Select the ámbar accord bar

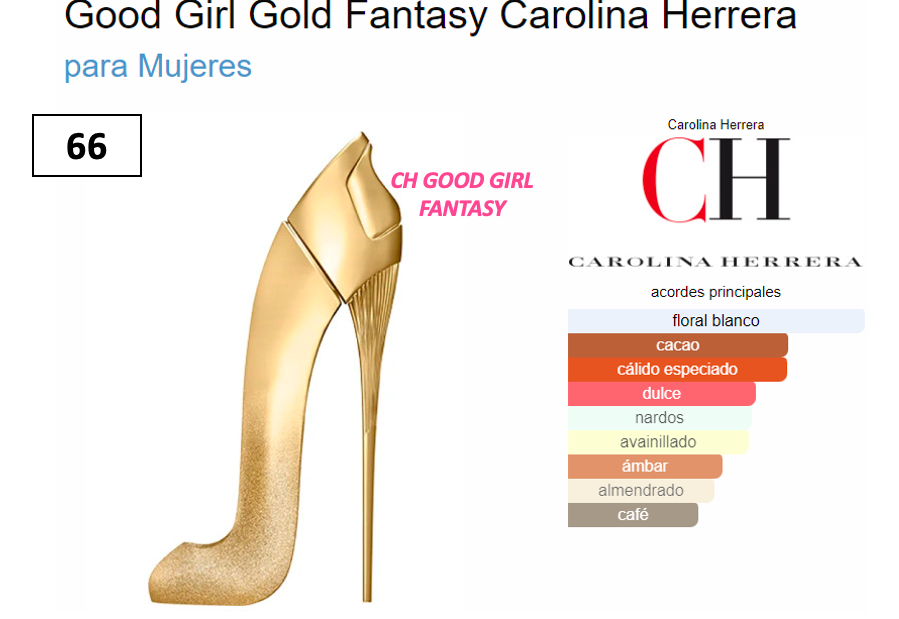pos(645,467)
